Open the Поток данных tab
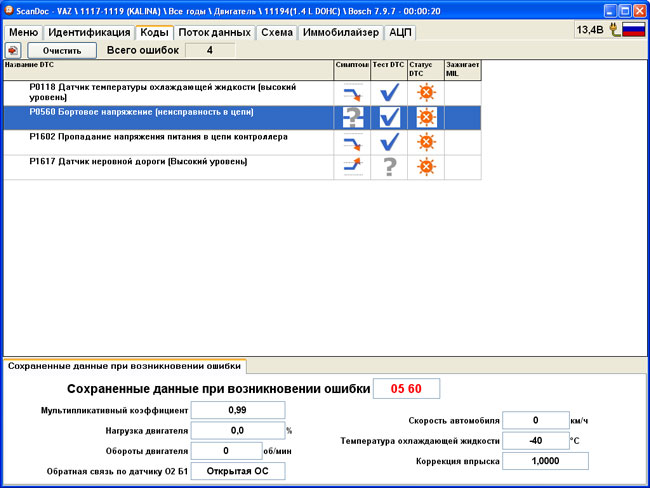 [214, 32]
